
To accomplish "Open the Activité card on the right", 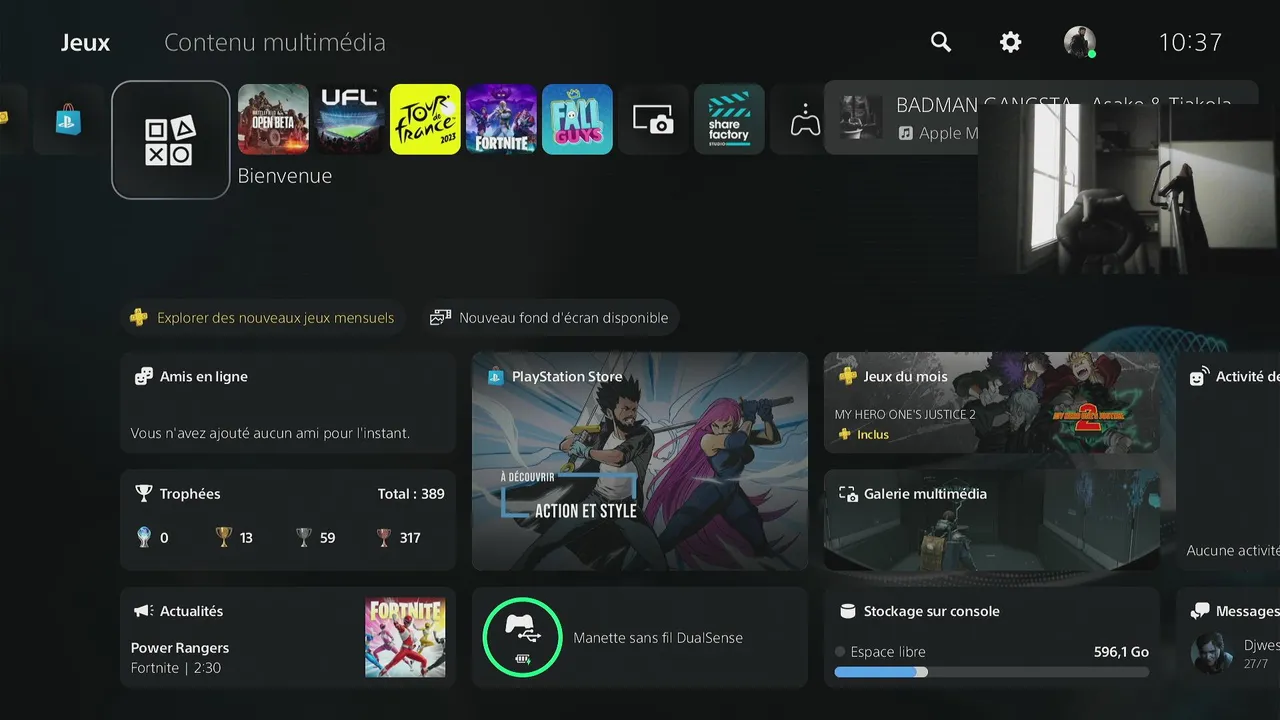I will click(x=1228, y=461).
